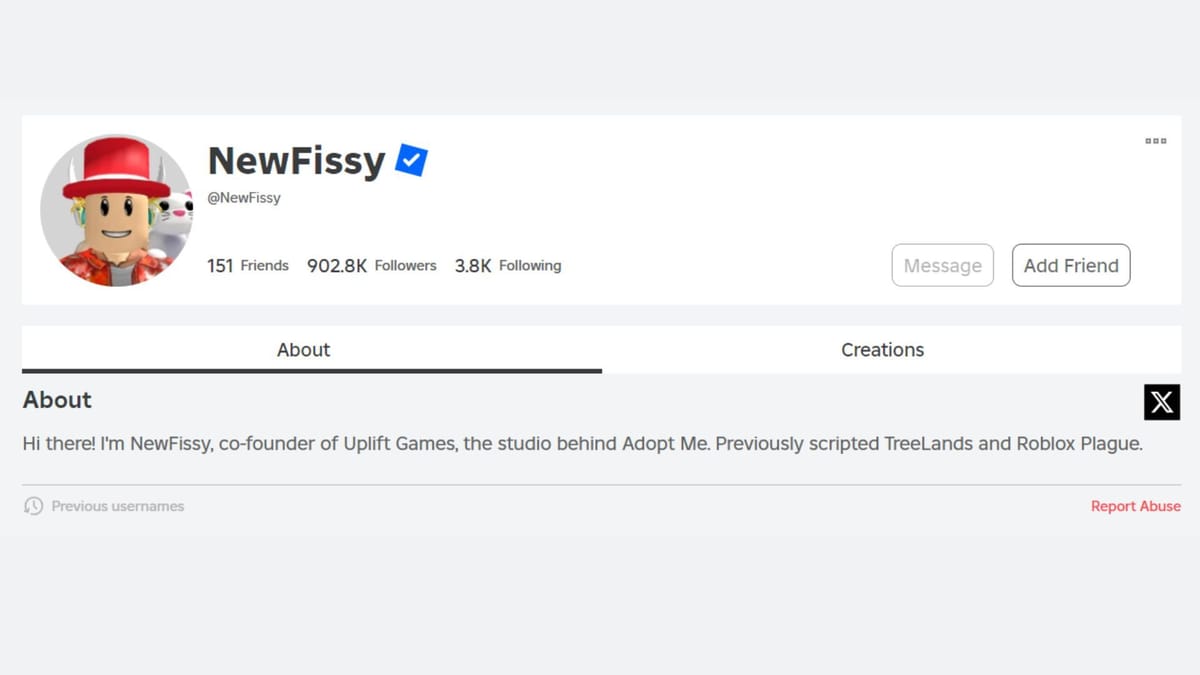Click "Roblox Plague" in the bio description
1200x675 pixels.
coord(1078,443)
